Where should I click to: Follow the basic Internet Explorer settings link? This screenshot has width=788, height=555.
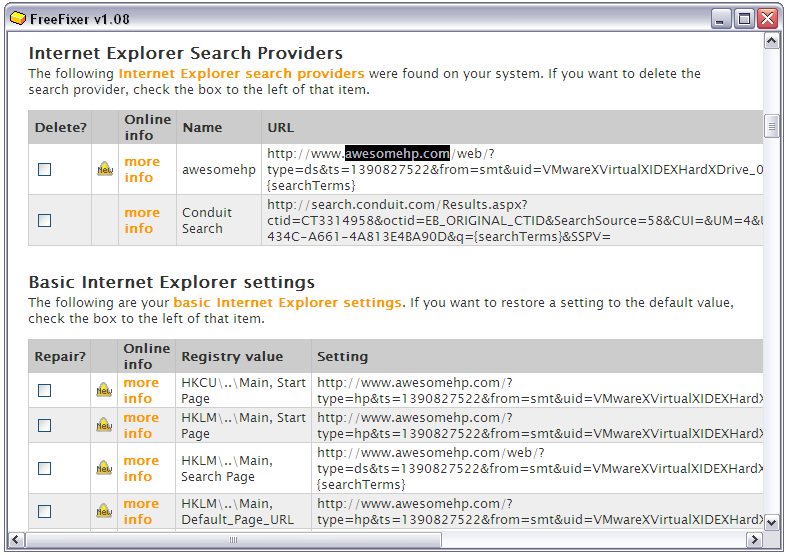287,303
